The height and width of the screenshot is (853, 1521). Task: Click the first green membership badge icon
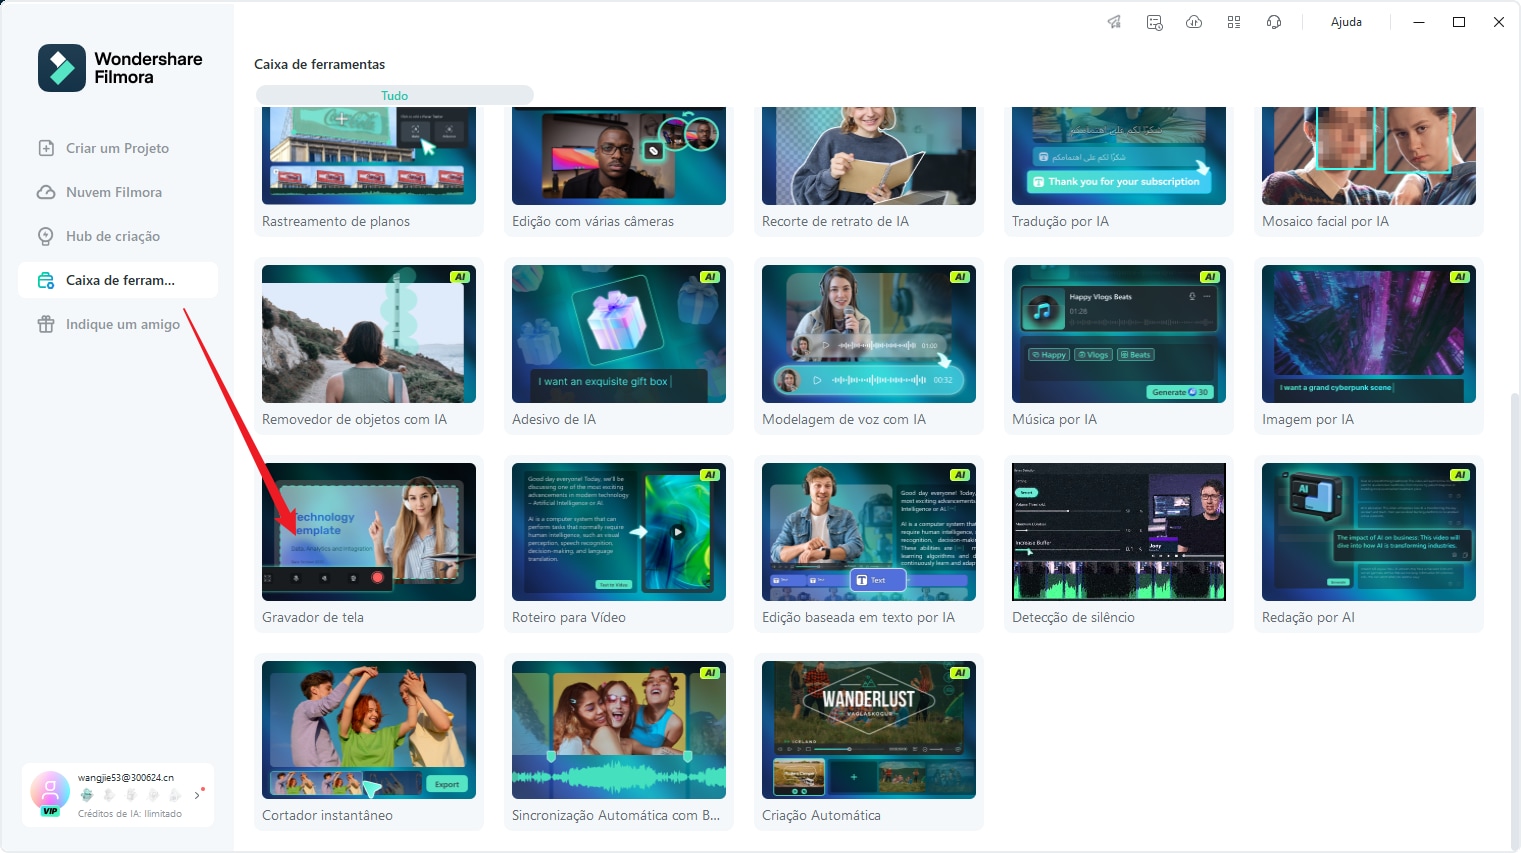[x=87, y=795]
